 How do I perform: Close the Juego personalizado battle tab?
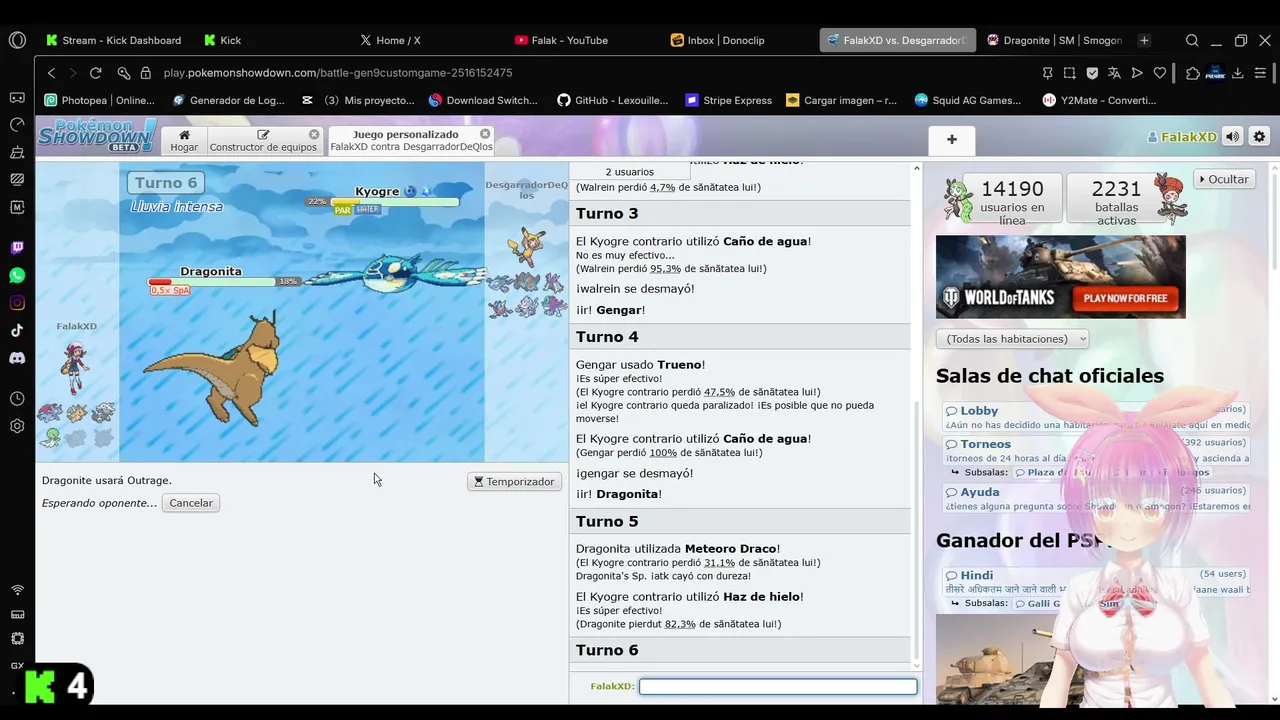pos(485,134)
